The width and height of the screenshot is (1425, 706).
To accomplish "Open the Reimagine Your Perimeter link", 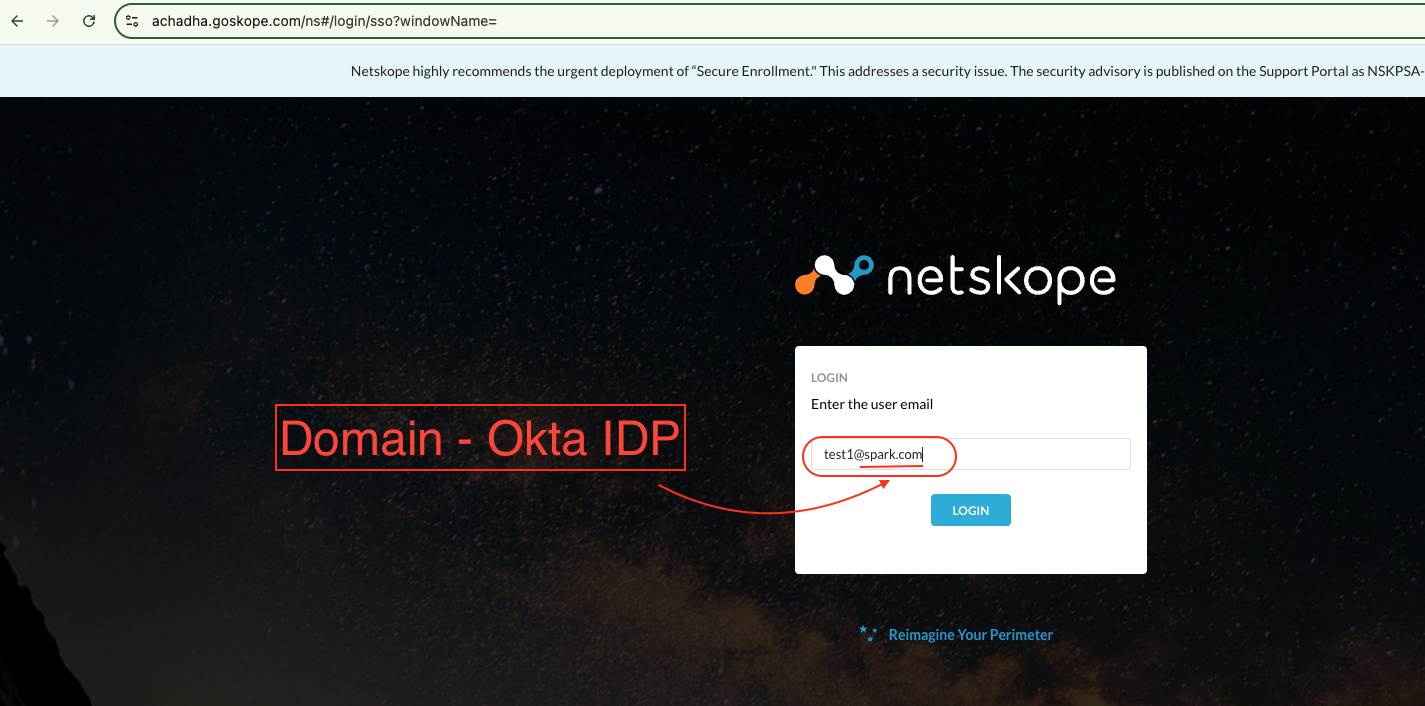I will coord(970,635).
